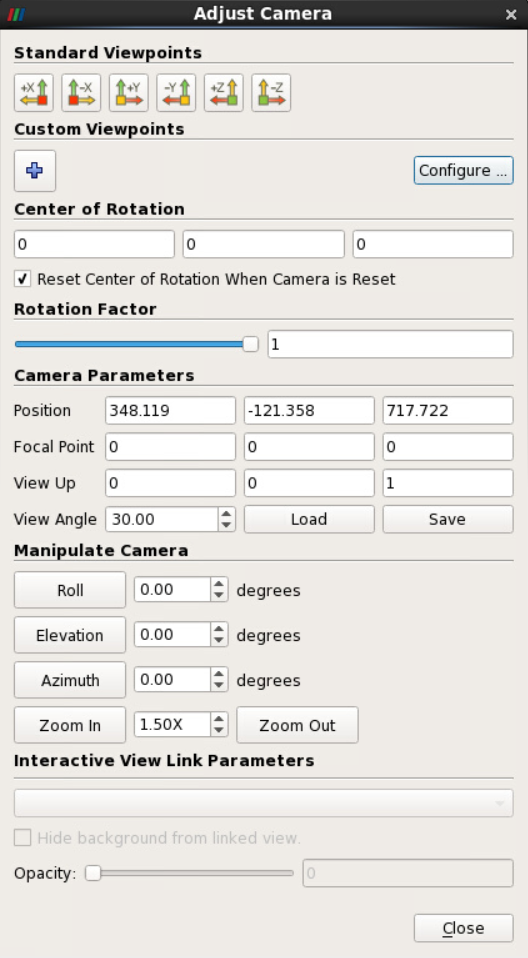Click the Azimuth degrees value field

[173, 680]
